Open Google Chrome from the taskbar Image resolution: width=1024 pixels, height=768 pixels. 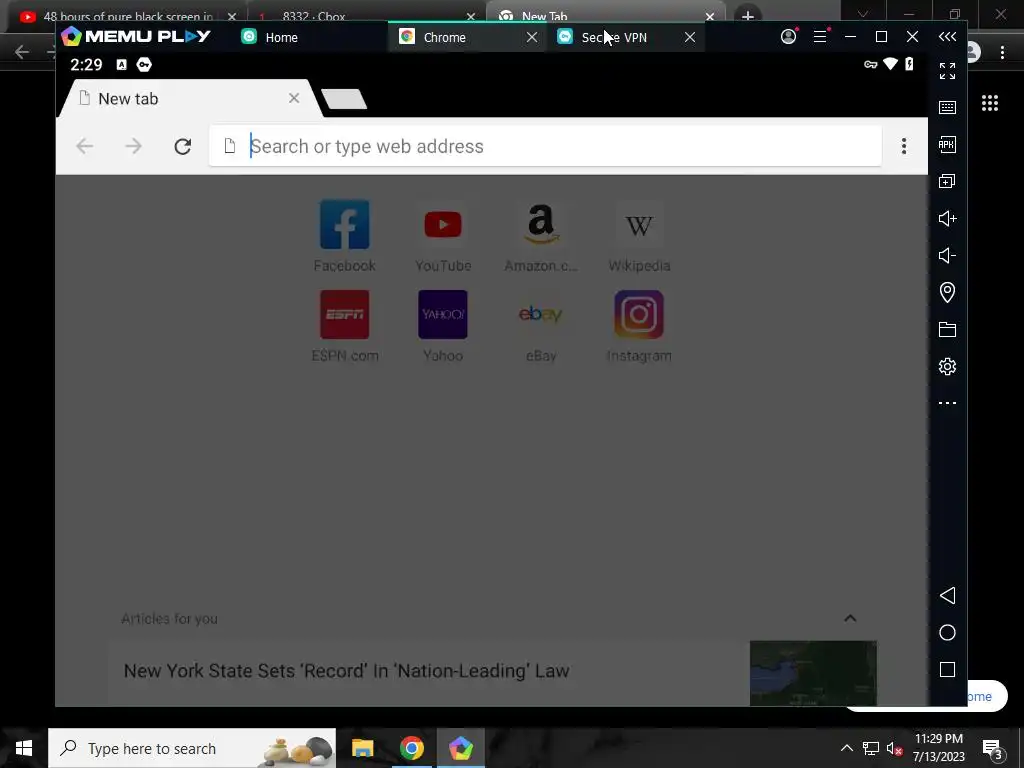point(411,748)
